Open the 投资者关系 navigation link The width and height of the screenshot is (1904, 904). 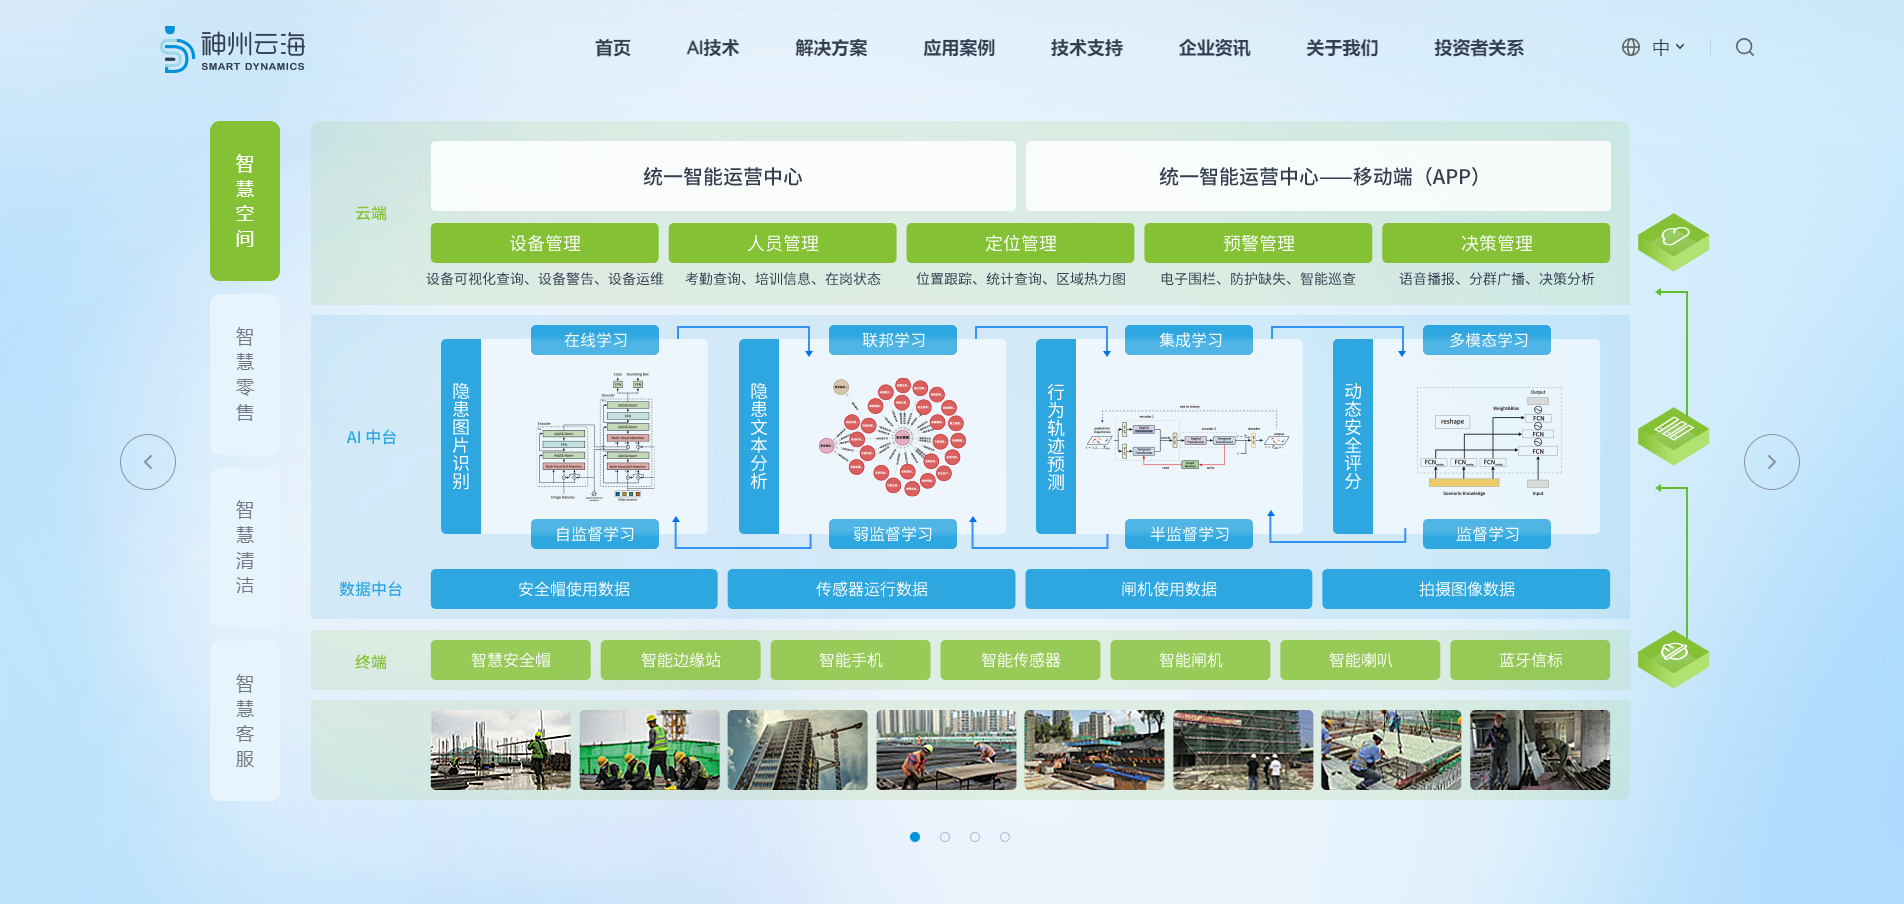[x=1477, y=47]
